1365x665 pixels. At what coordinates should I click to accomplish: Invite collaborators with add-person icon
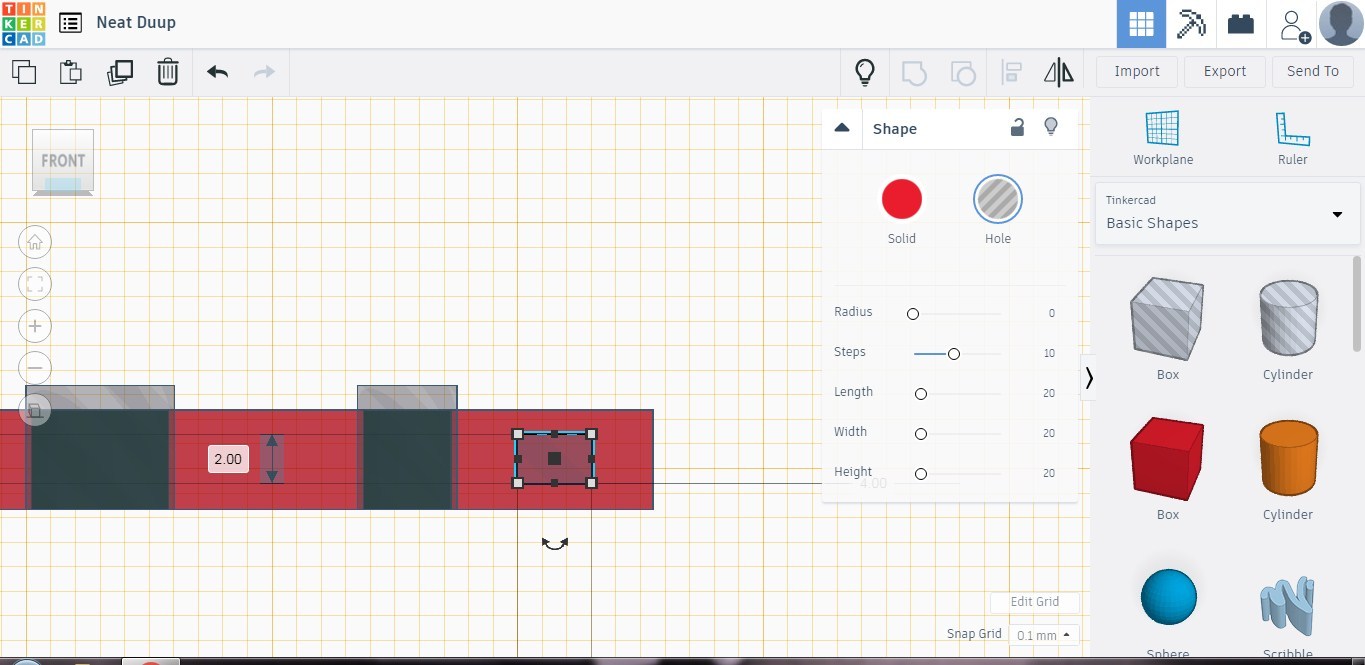pyautogui.click(x=1295, y=24)
